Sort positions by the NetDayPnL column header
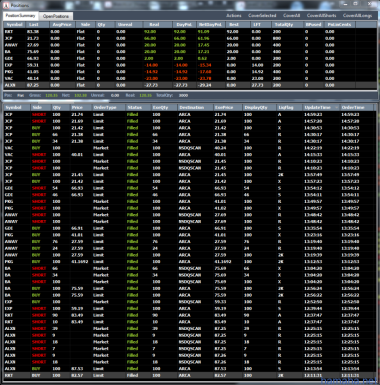The width and height of the screenshot is (380, 385). coord(211,25)
